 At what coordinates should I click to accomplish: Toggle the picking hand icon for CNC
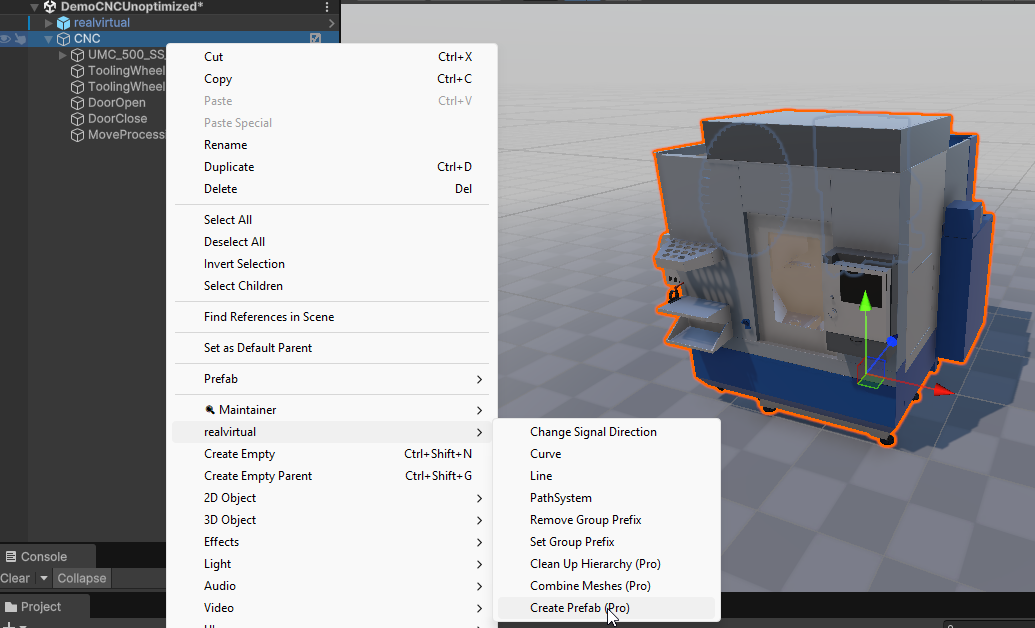point(20,39)
